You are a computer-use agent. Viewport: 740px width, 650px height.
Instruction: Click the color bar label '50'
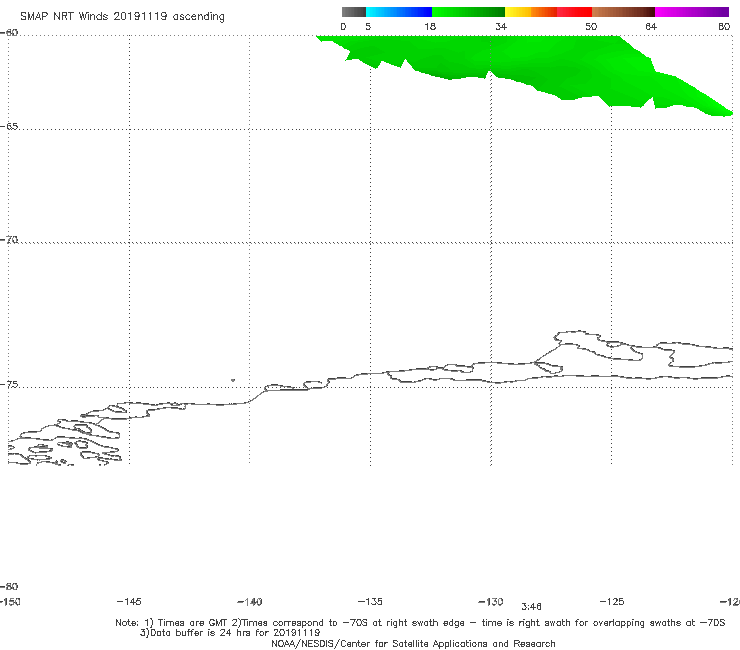[x=591, y=26]
